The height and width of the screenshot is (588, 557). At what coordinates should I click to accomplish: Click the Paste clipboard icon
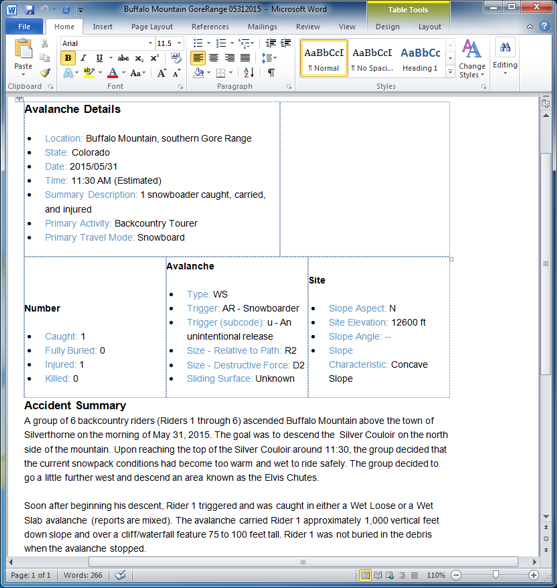click(x=23, y=50)
